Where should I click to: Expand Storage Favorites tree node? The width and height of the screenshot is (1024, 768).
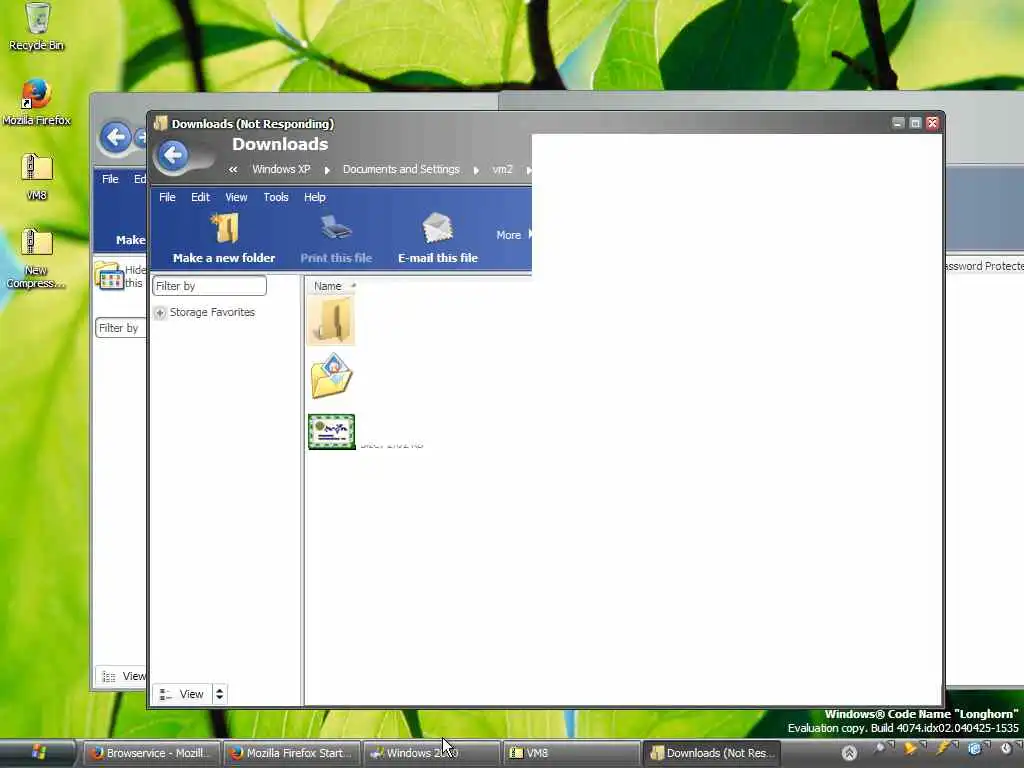pyautogui.click(x=160, y=313)
